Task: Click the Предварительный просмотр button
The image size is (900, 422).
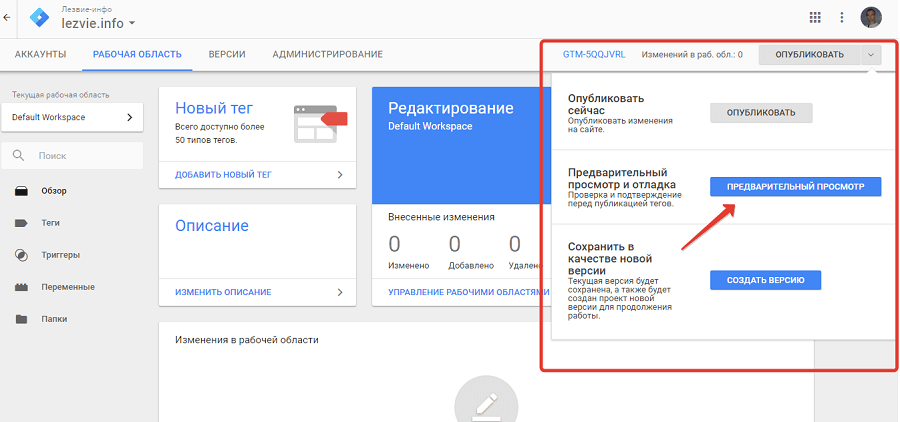Action: (x=795, y=187)
